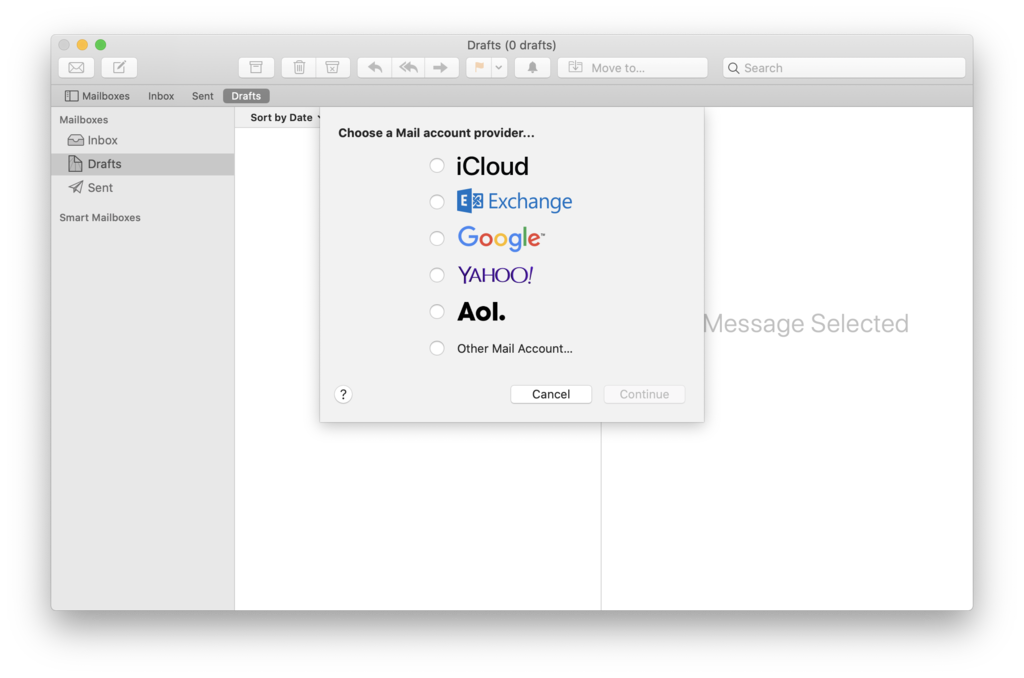Open the Sort by Date dropdown
Image resolution: width=1024 pixels, height=678 pixels.
(x=285, y=118)
